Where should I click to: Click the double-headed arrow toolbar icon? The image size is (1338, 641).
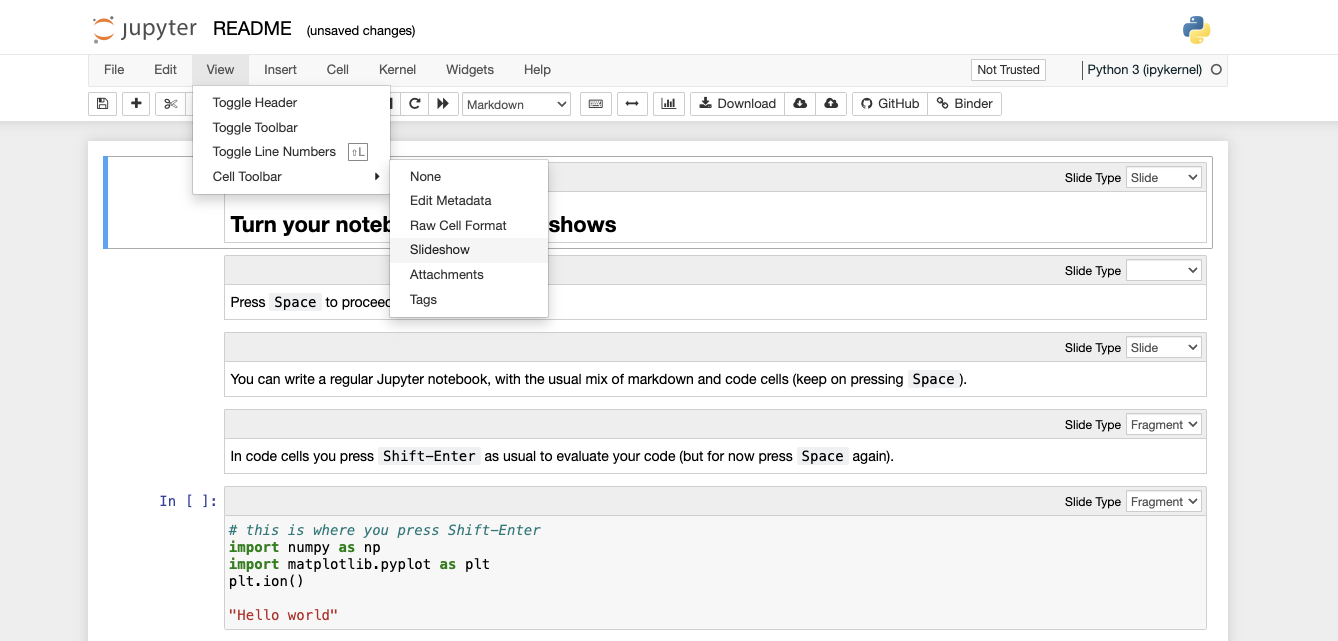pyautogui.click(x=631, y=104)
